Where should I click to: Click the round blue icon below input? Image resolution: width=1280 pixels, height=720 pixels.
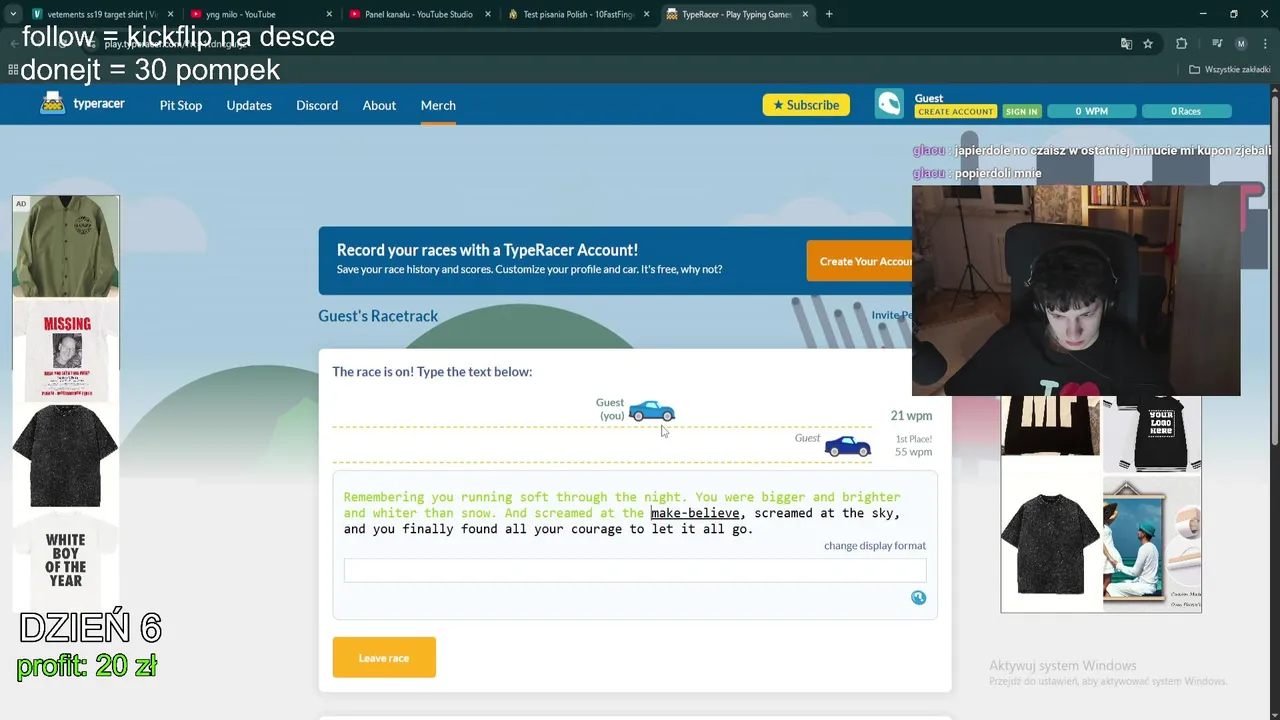tap(918, 598)
